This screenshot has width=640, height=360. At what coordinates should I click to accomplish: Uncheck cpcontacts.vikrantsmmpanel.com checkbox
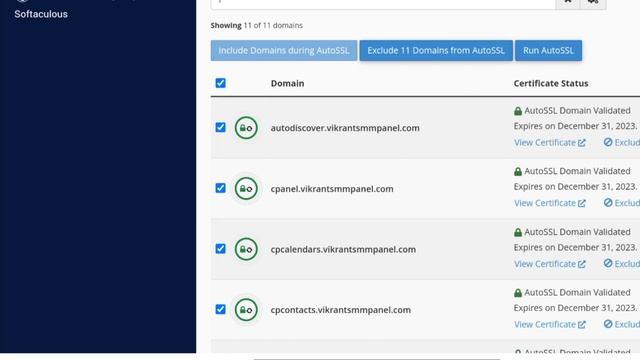(220, 309)
